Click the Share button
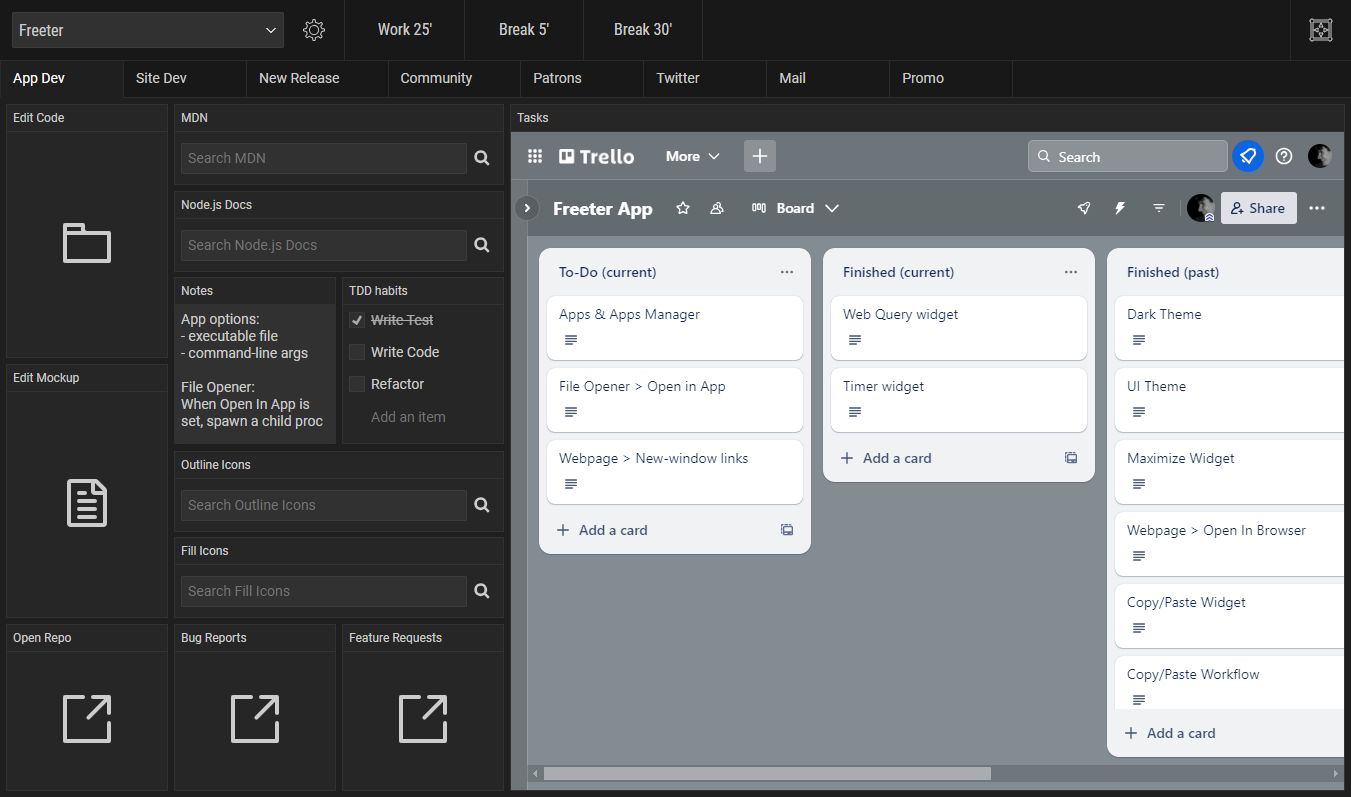 [x=1258, y=208]
